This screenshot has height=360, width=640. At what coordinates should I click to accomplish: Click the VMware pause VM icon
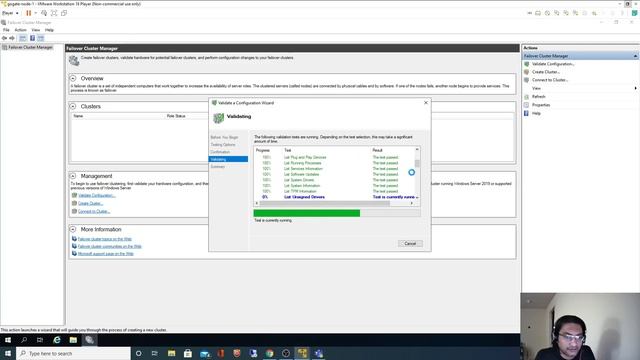coord(29,13)
